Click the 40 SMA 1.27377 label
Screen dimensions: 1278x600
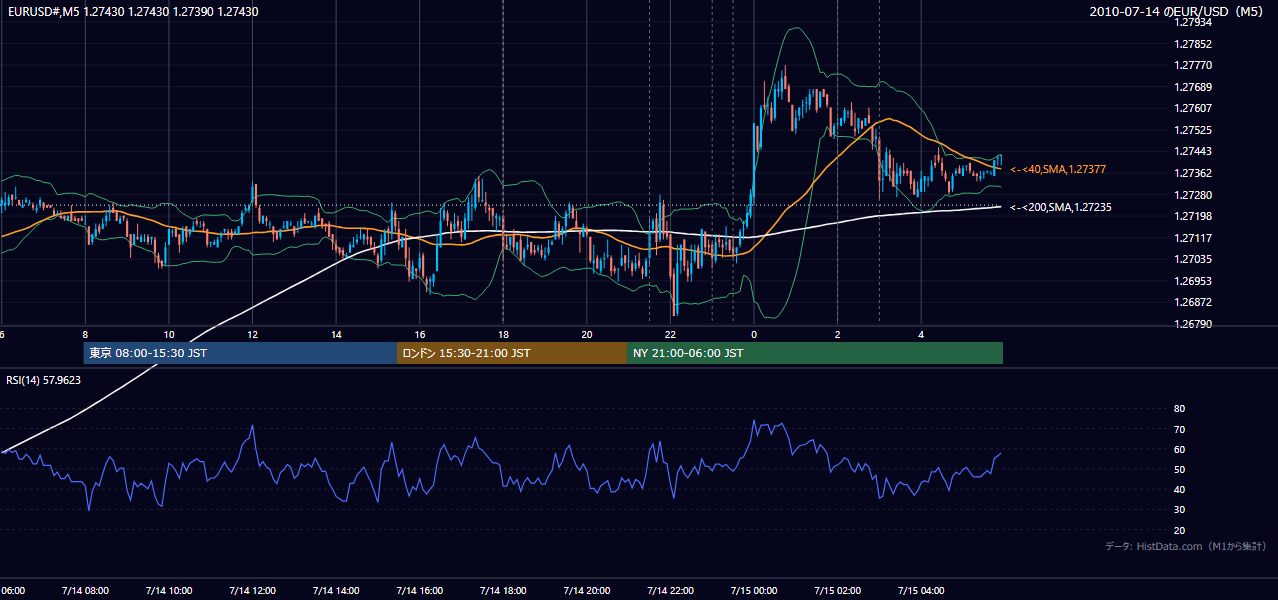pos(1057,170)
